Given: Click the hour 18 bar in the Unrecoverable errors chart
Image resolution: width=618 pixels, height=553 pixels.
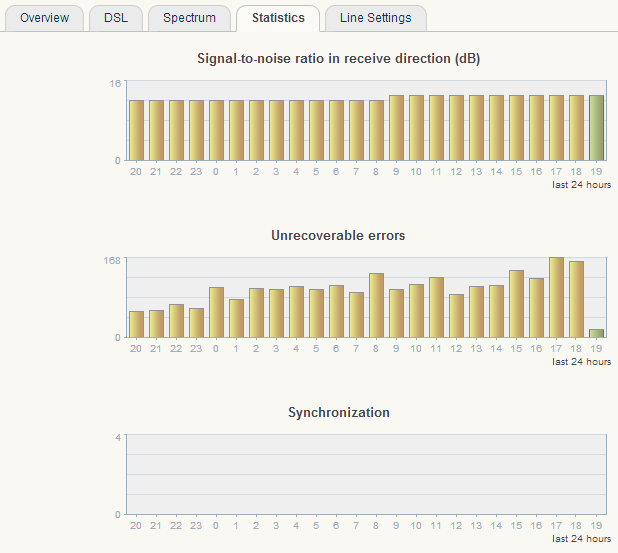Looking at the screenshot, I should coord(576,300).
